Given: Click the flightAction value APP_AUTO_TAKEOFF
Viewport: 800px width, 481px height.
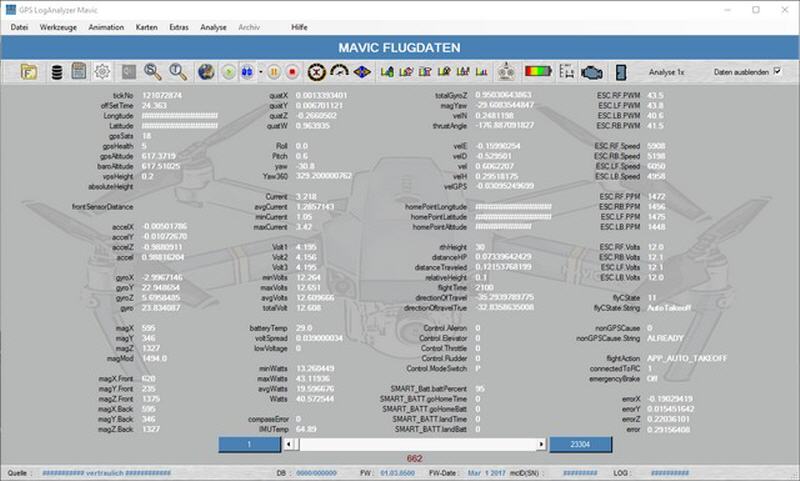Looking at the screenshot, I should point(687,359).
